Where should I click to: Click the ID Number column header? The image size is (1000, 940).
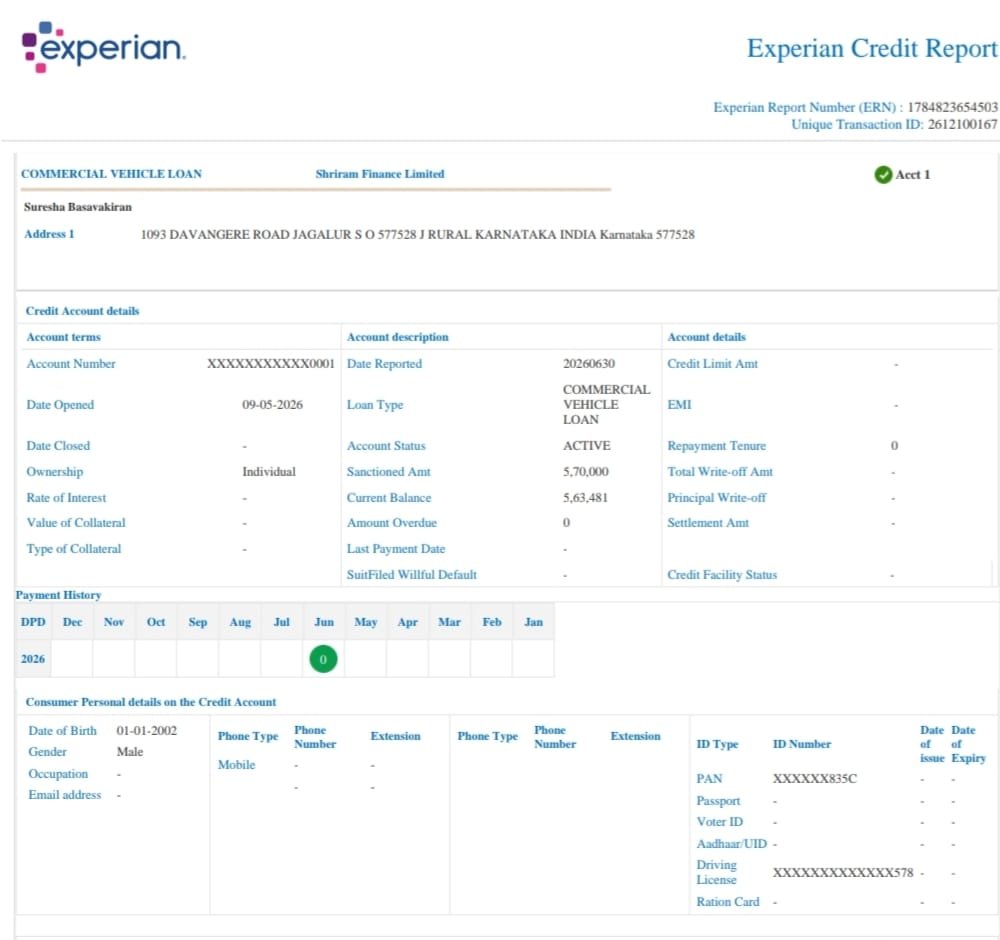coord(802,744)
